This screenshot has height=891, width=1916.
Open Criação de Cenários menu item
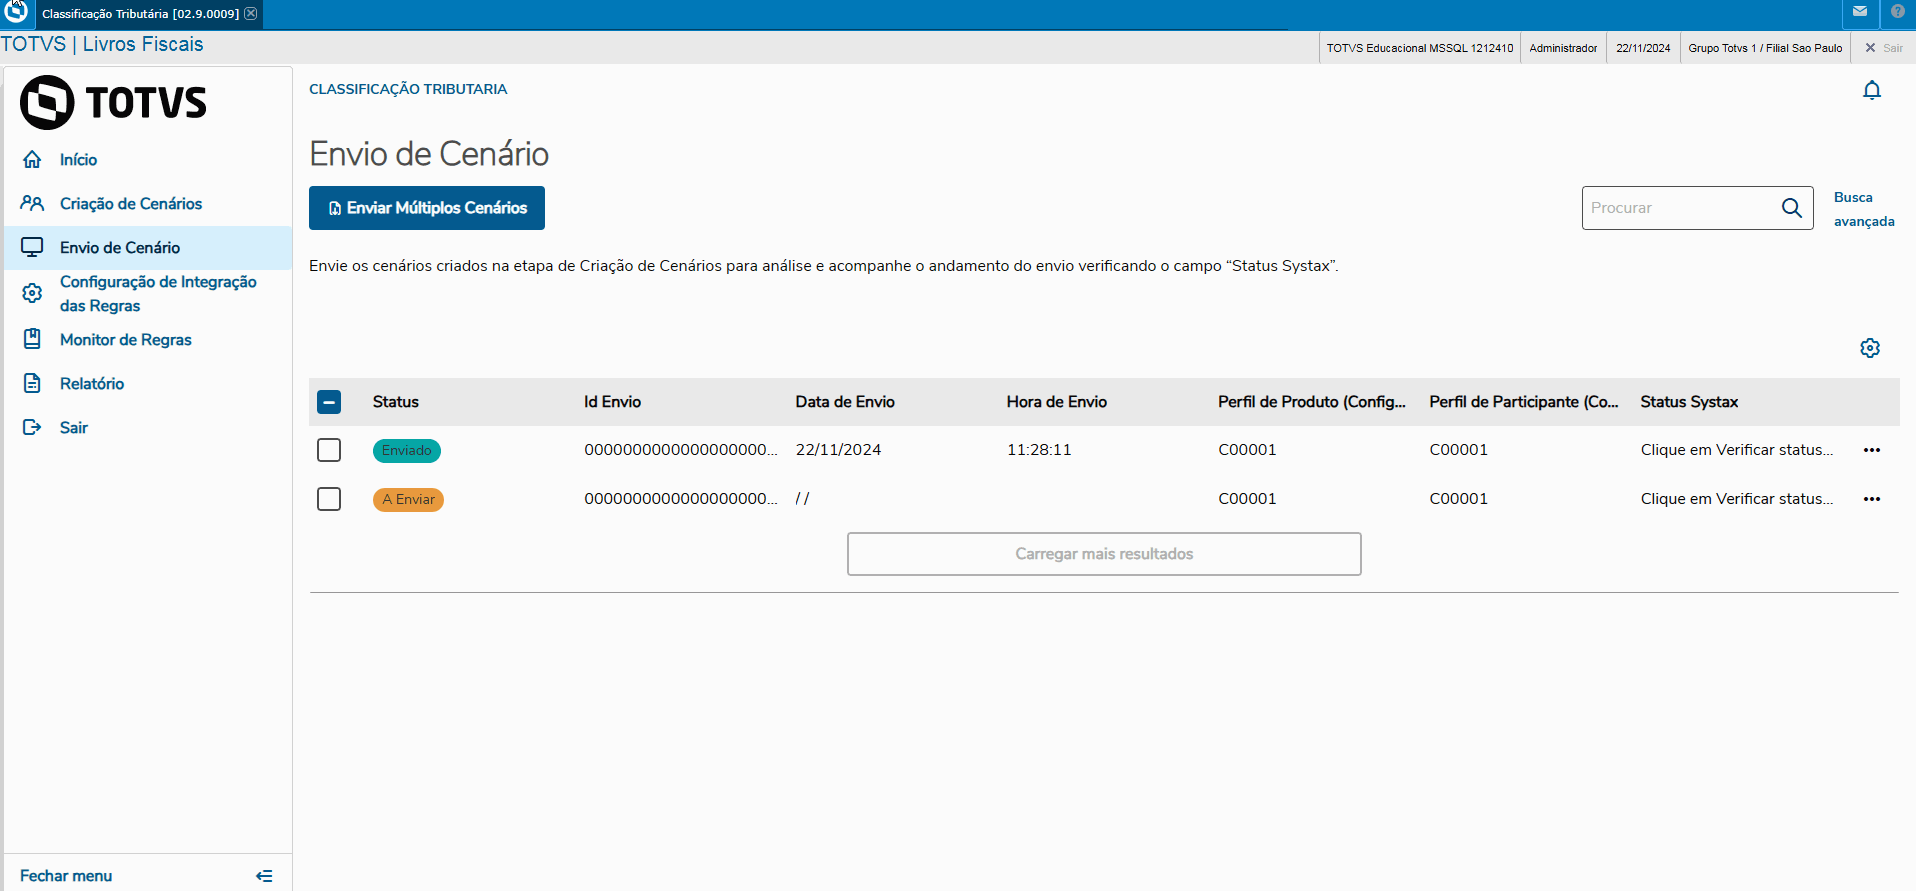pos(131,204)
